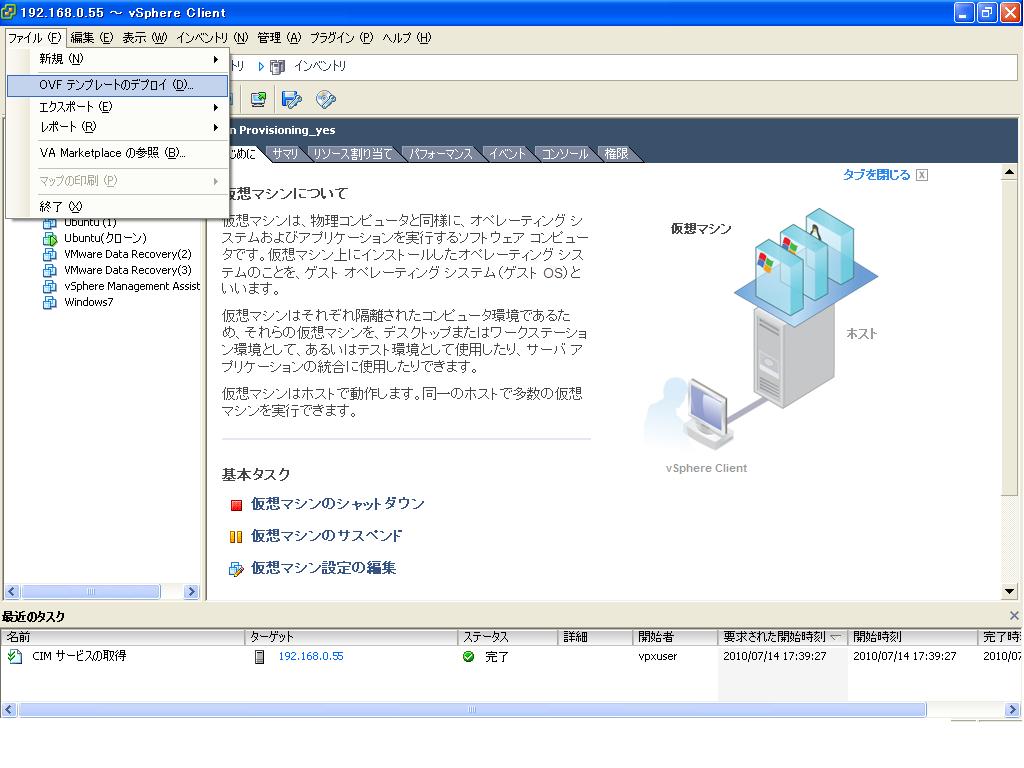Switch to the サマリ tab
The height and width of the screenshot is (768, 1024).
tap(285, 154)
